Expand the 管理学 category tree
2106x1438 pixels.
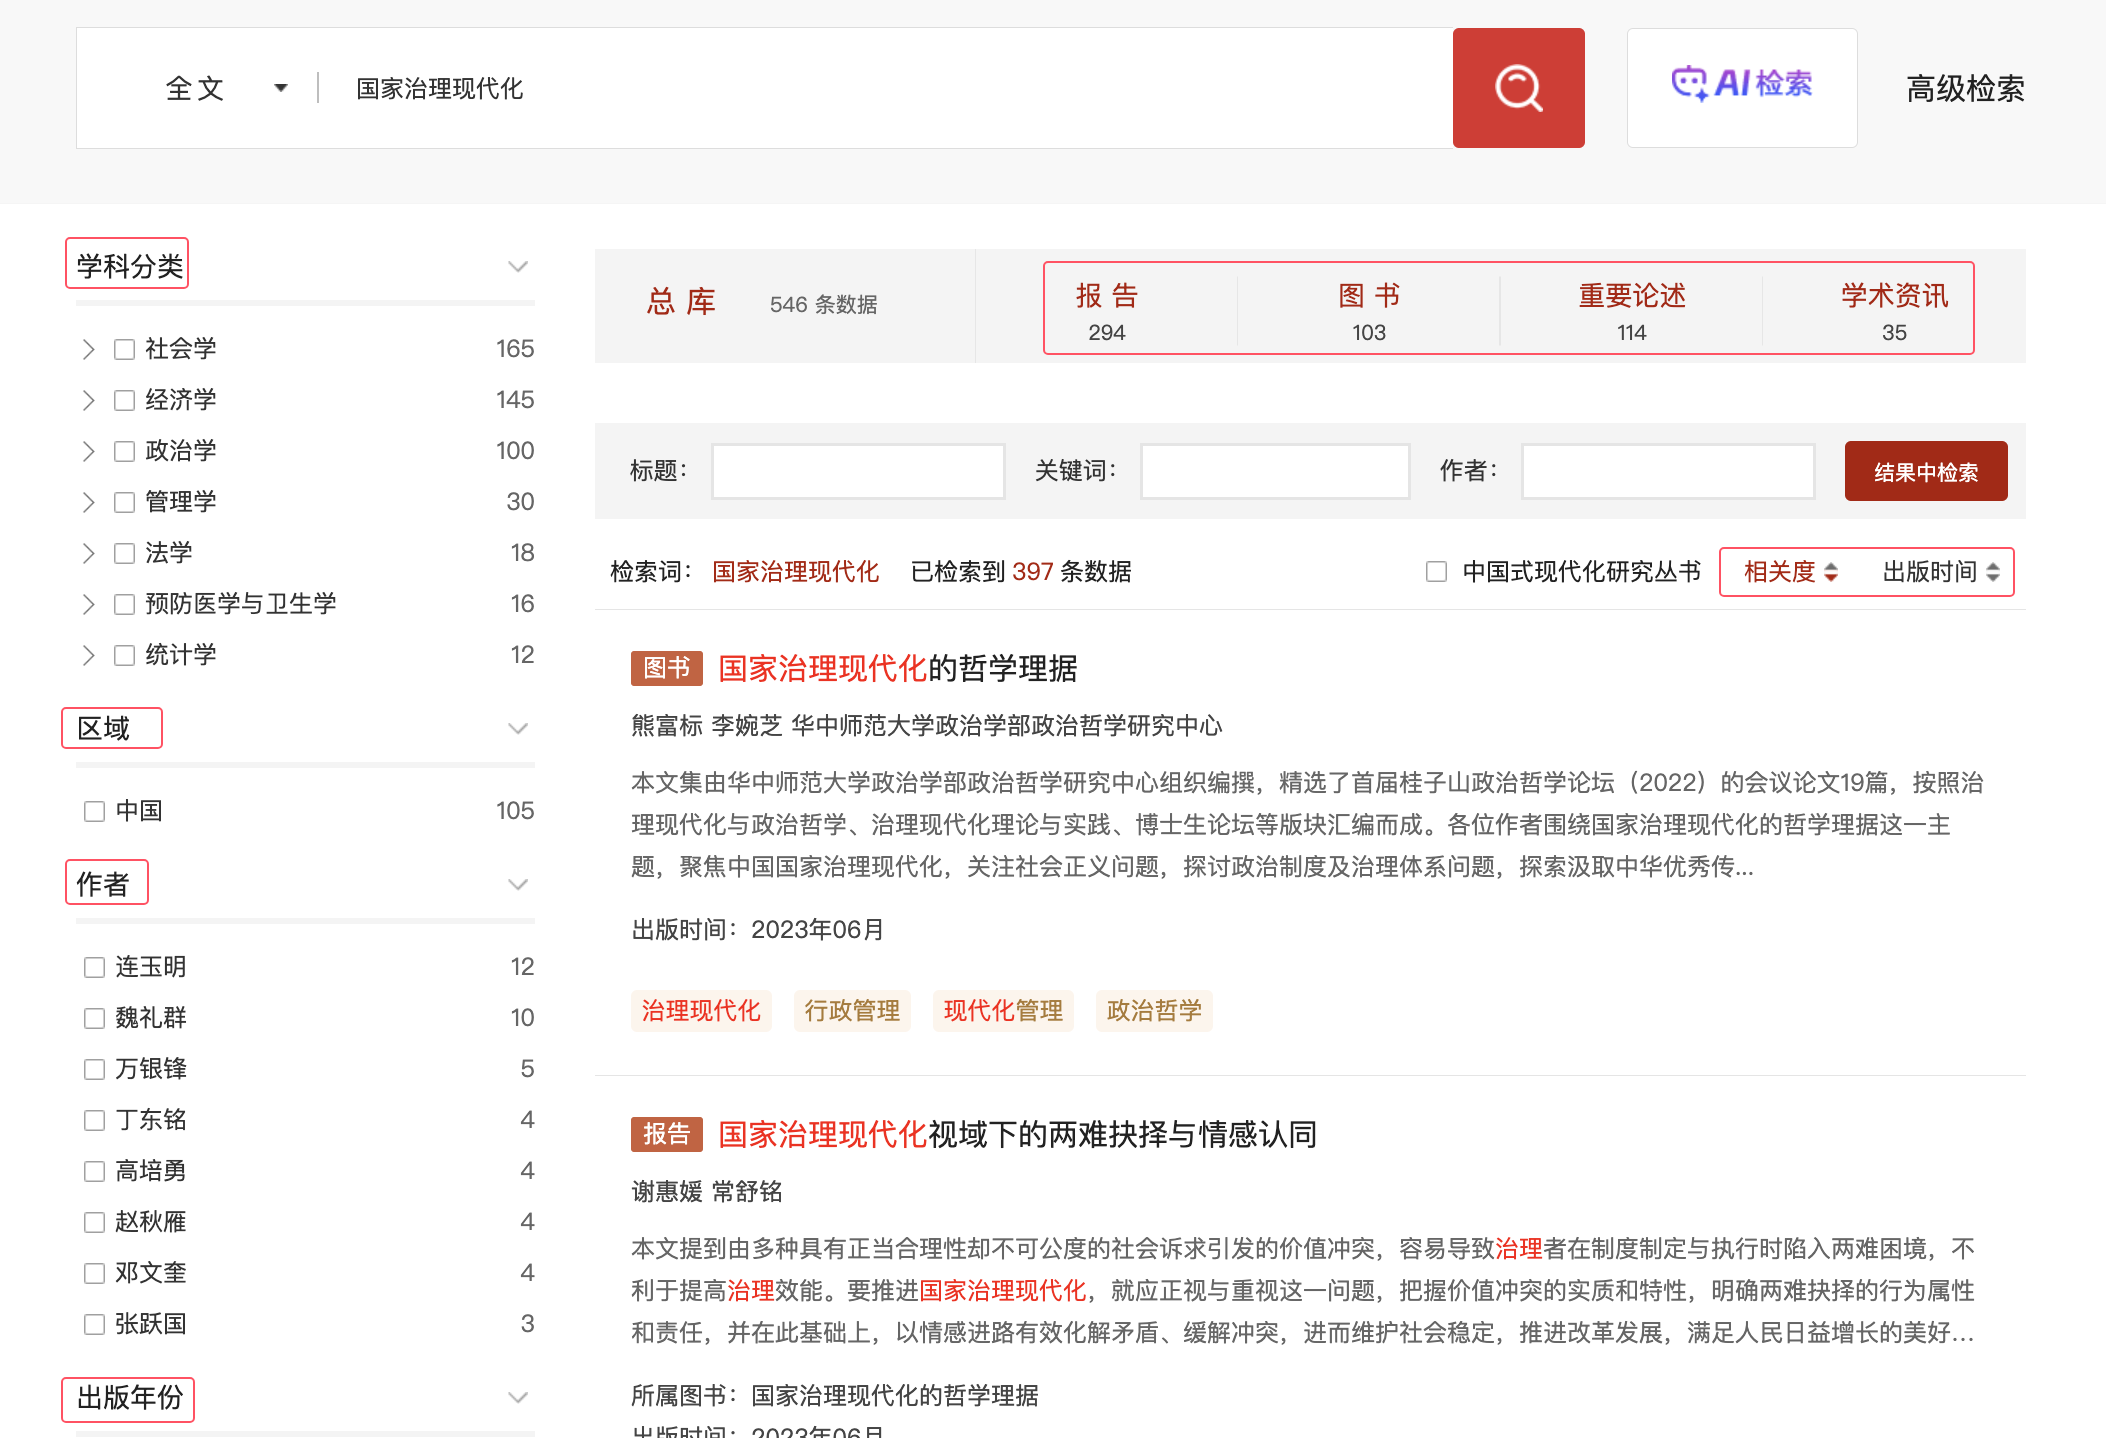pos(88,502)
